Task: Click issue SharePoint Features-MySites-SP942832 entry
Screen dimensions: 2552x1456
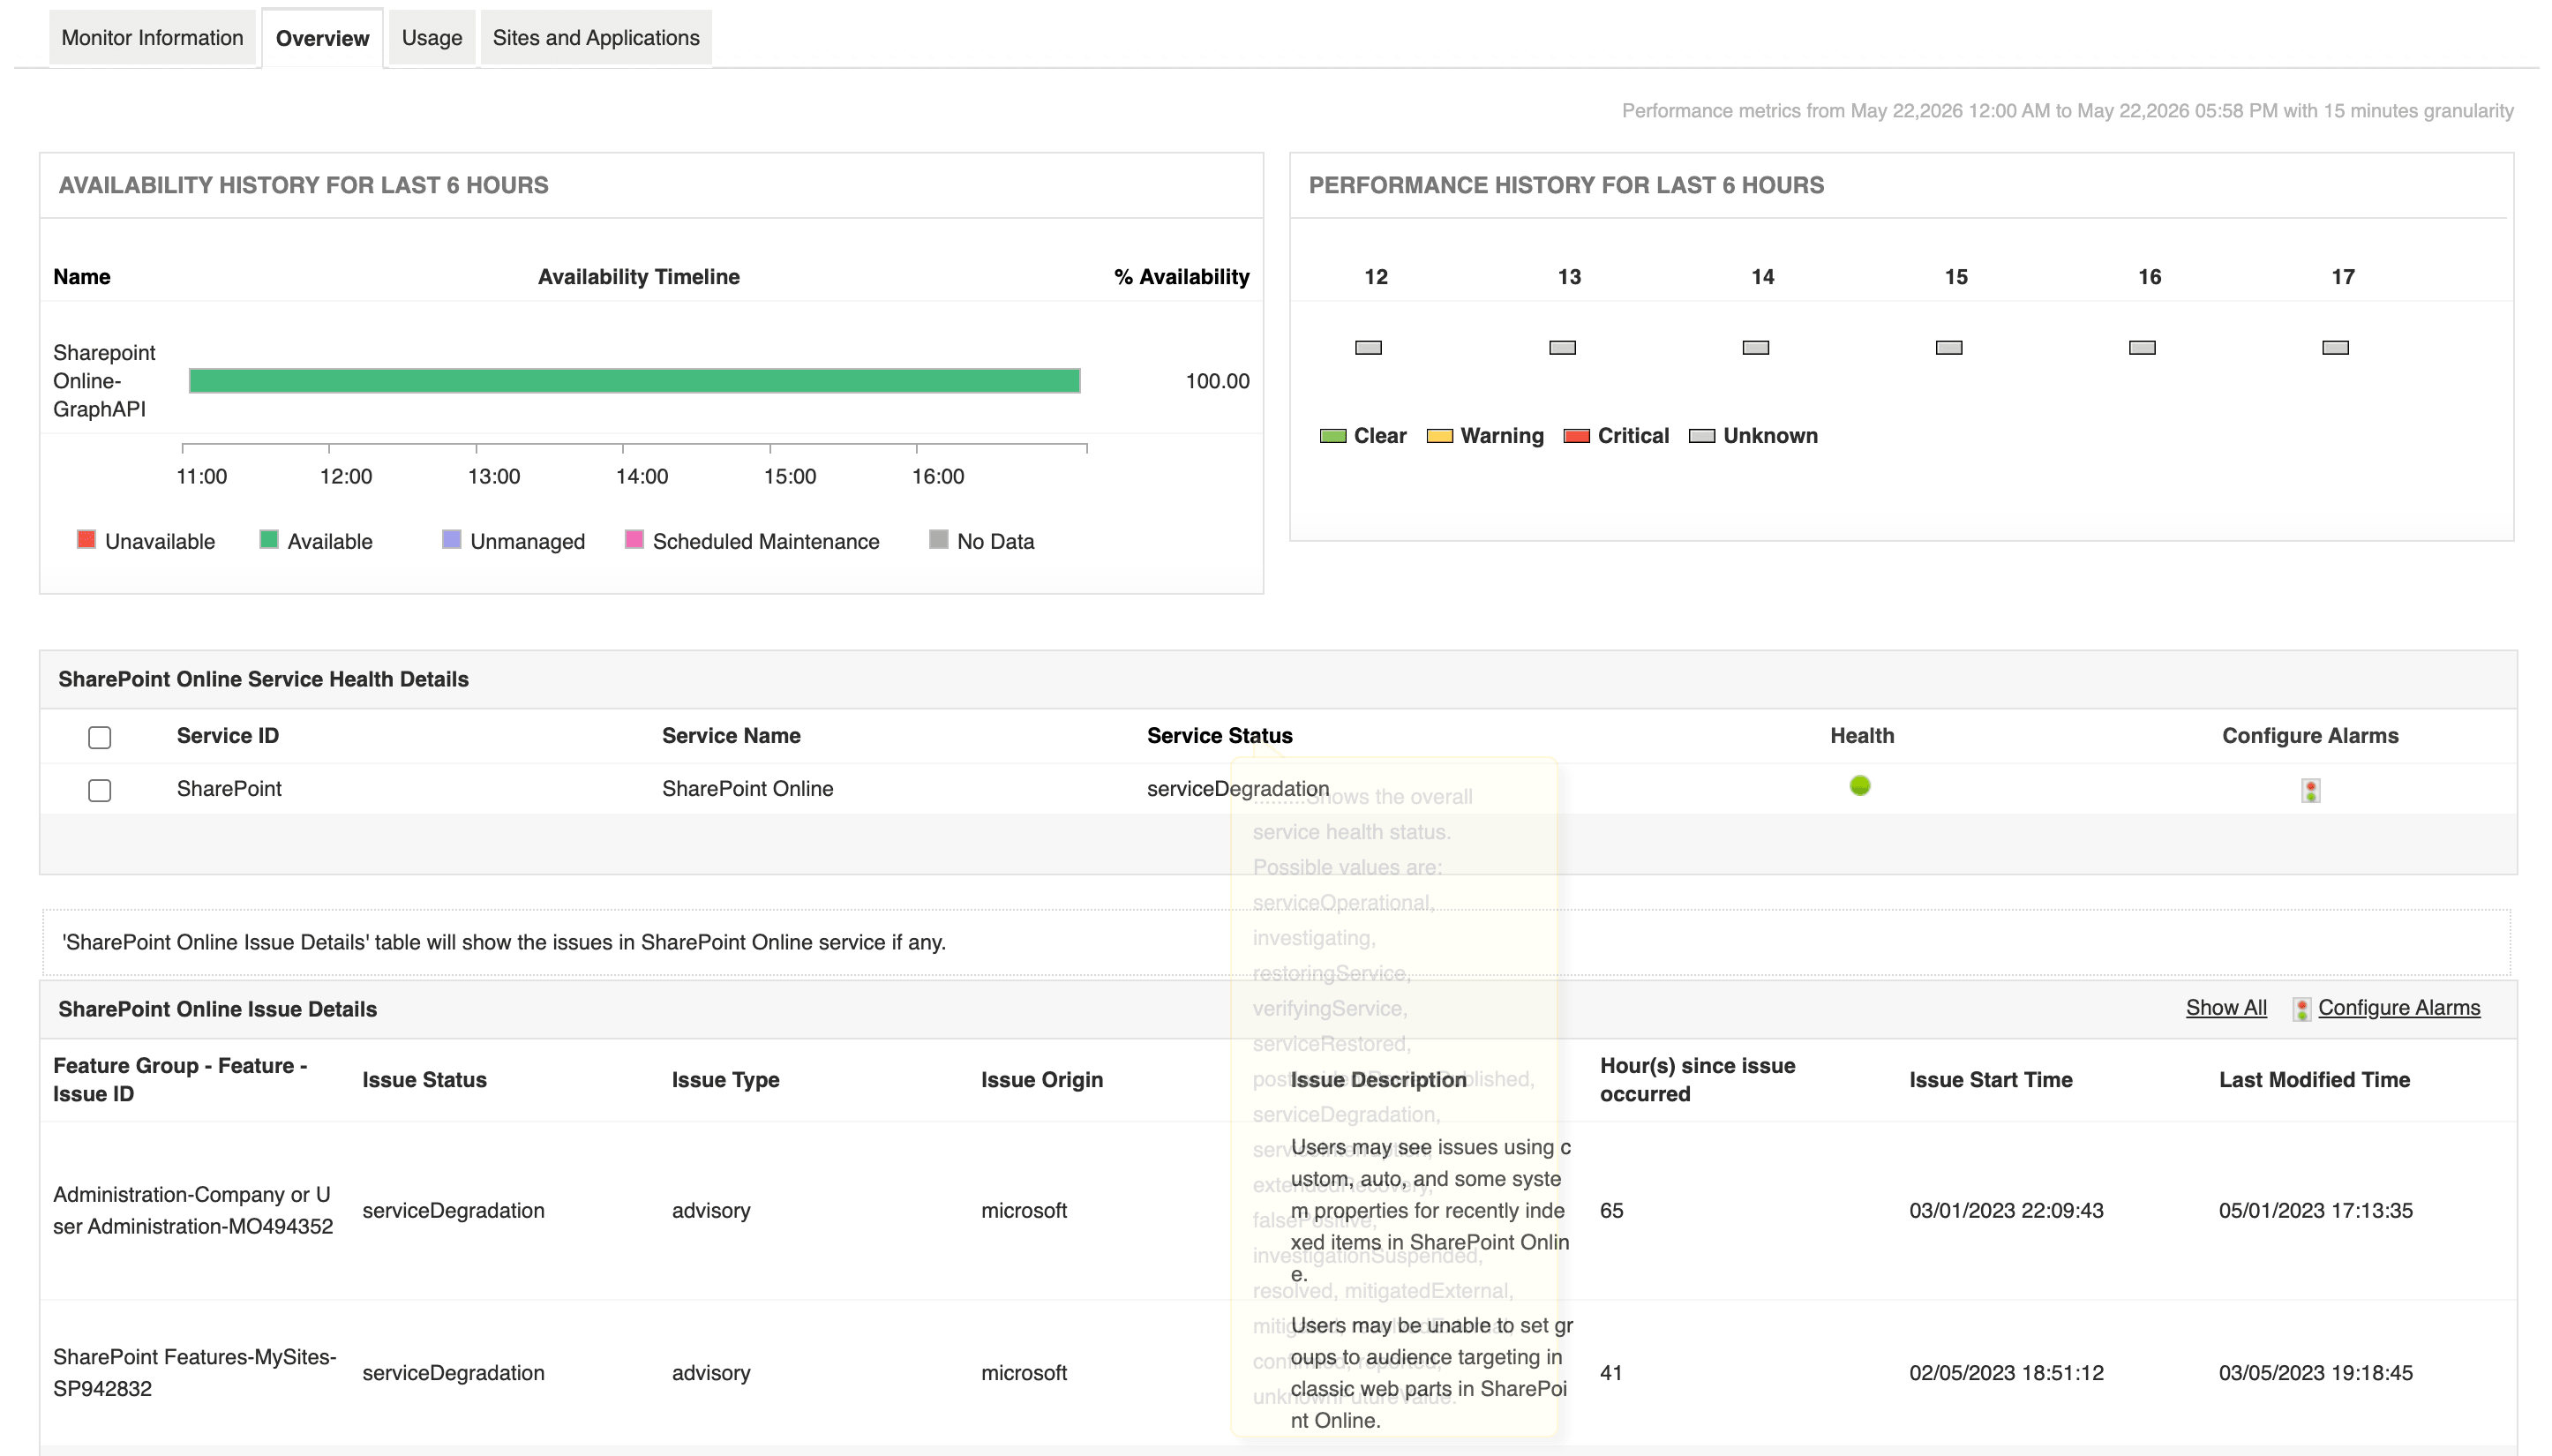Action: coord(194,1373)
